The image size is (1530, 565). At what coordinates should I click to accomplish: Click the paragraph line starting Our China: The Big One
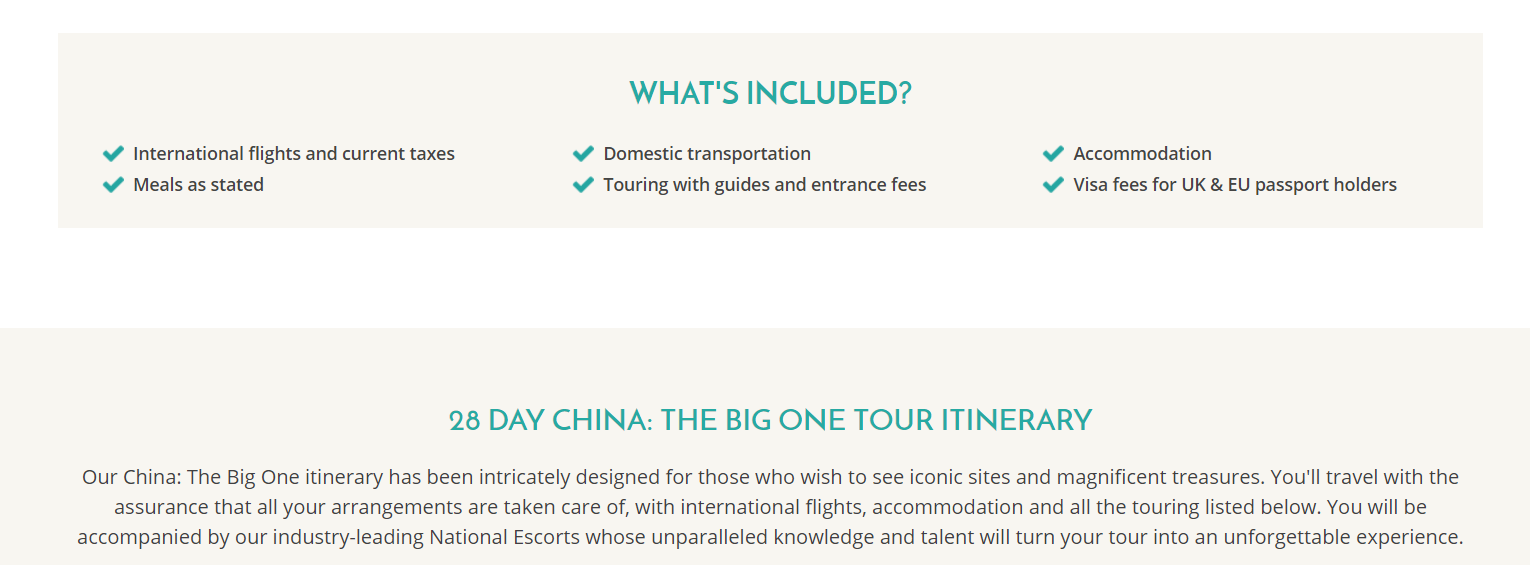click(770, 477)
